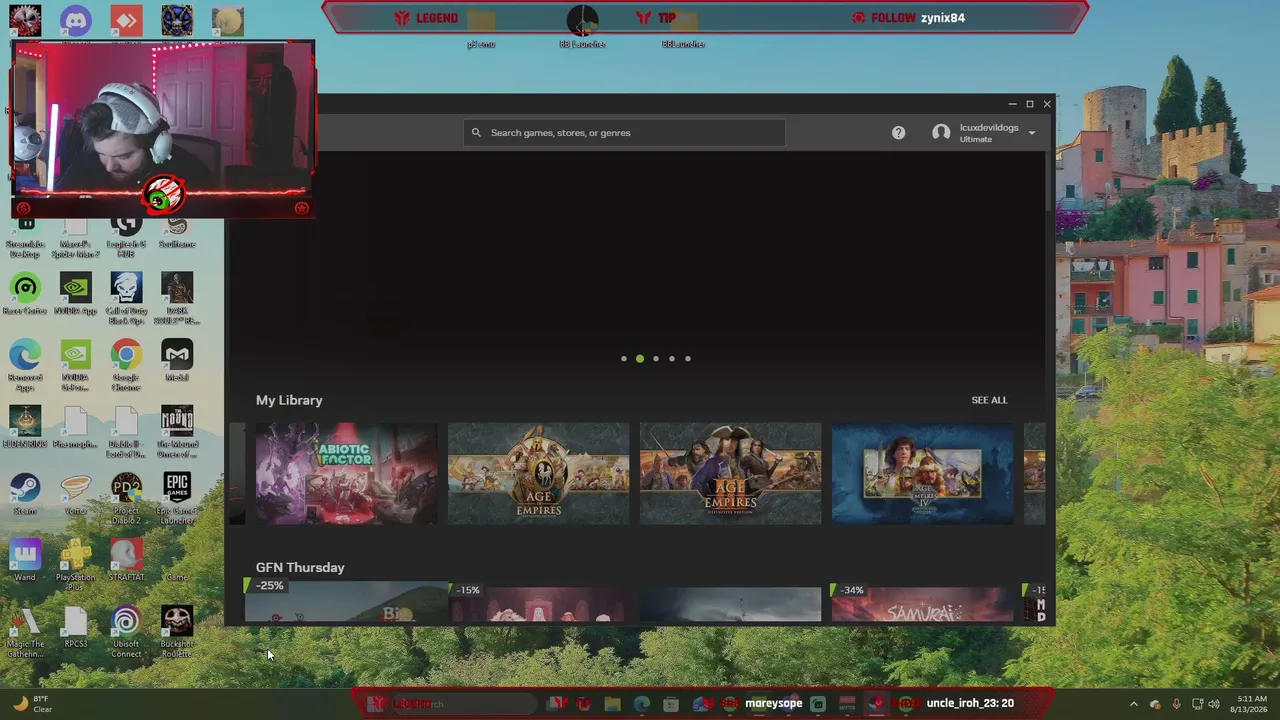The width and height of the screenshot is (1280, 720).
Task: Open the Age of Empires IV tile
Action: click(922, 473)
